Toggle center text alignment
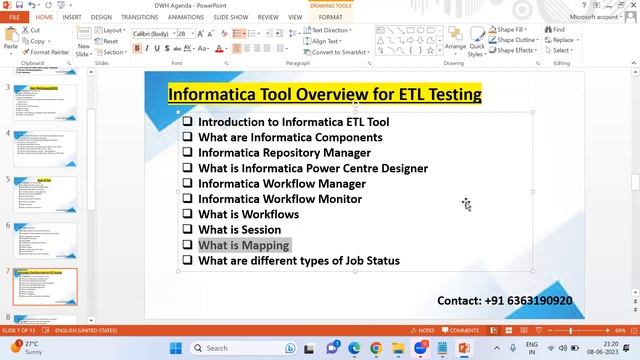The height and width of the screenshot is (360, 640). pyautogui.click(x=247, y=49)
